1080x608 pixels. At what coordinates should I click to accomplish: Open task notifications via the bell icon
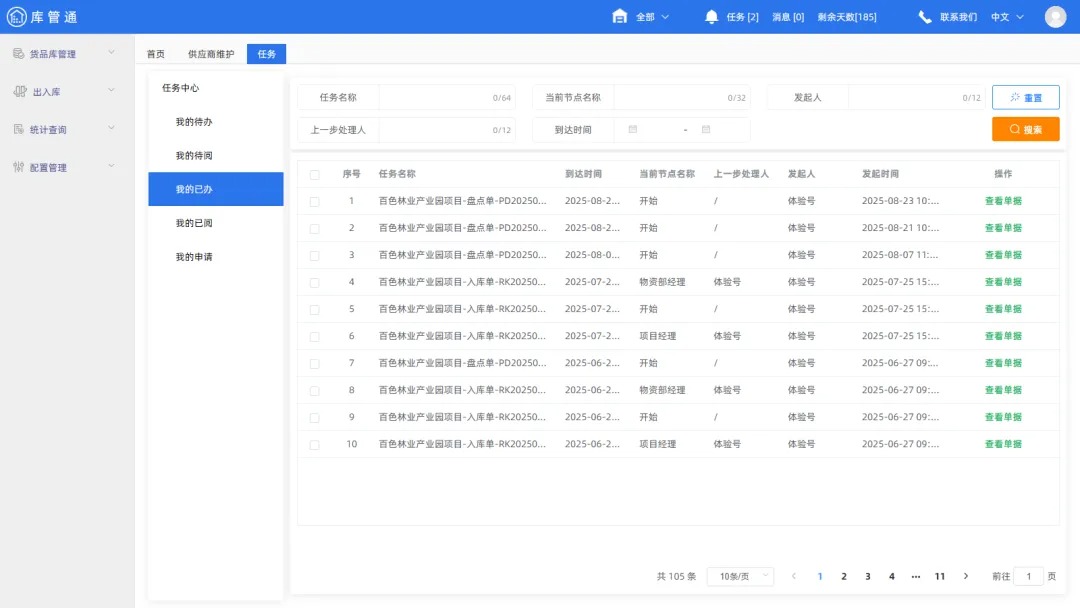pos(712,17)
